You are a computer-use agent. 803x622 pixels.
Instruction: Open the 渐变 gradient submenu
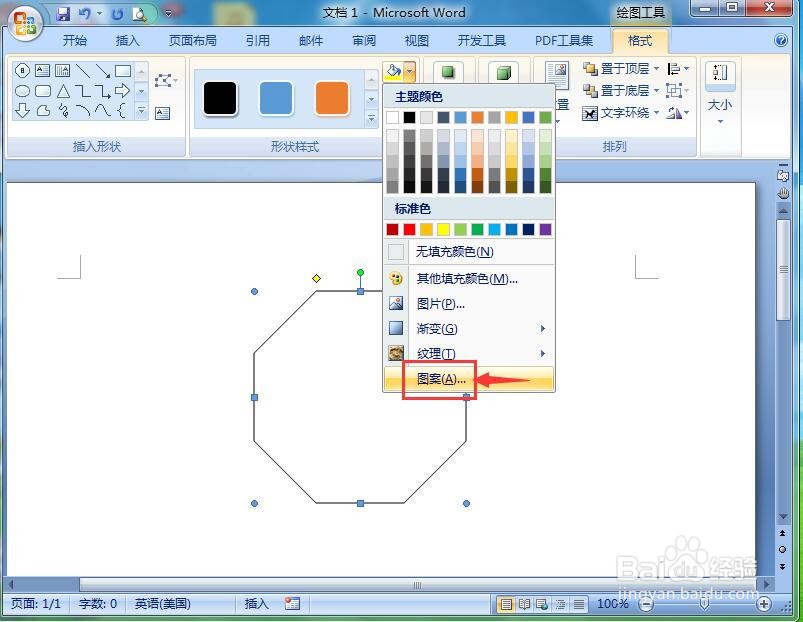(x=437, y=329)
